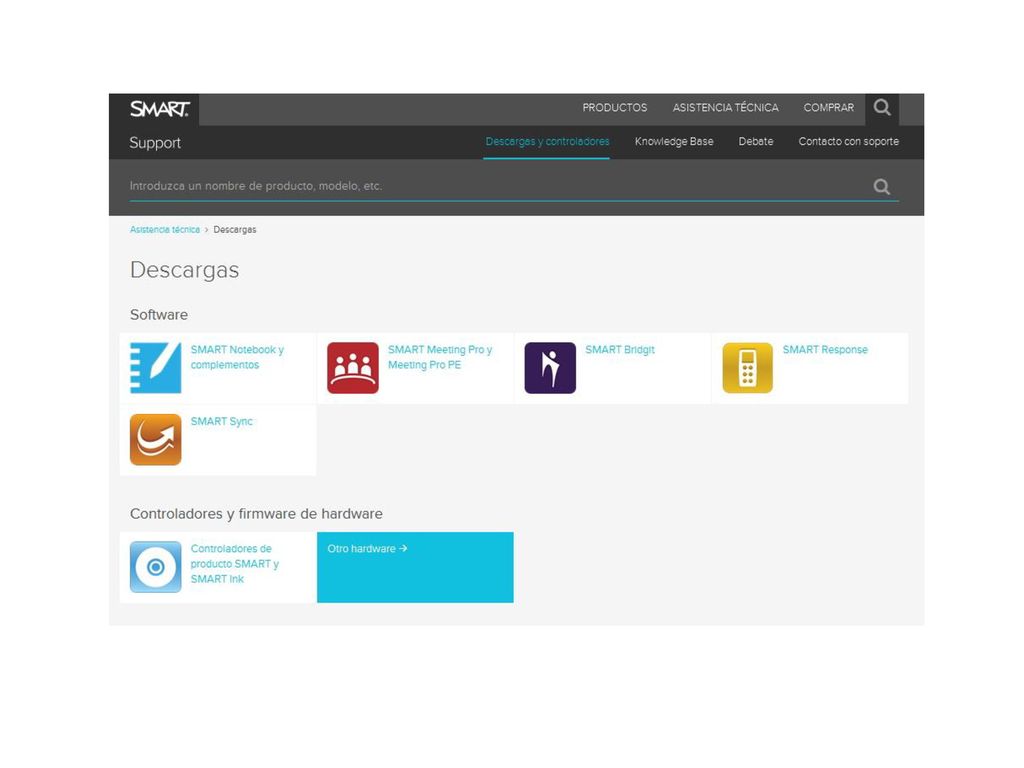Open the COMPRAR menu
Image resolution: width=1024 pixels, height=768 pixels.
coord(829,108)
